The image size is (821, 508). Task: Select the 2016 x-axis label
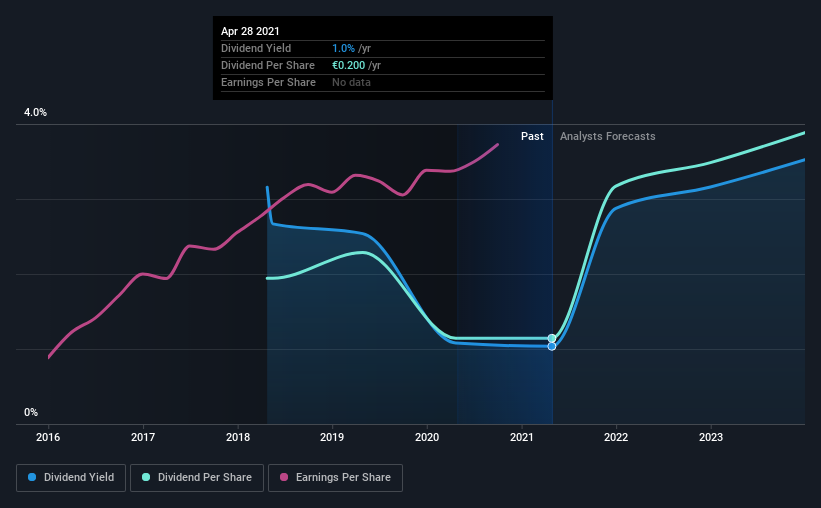[x=48, y=437]
